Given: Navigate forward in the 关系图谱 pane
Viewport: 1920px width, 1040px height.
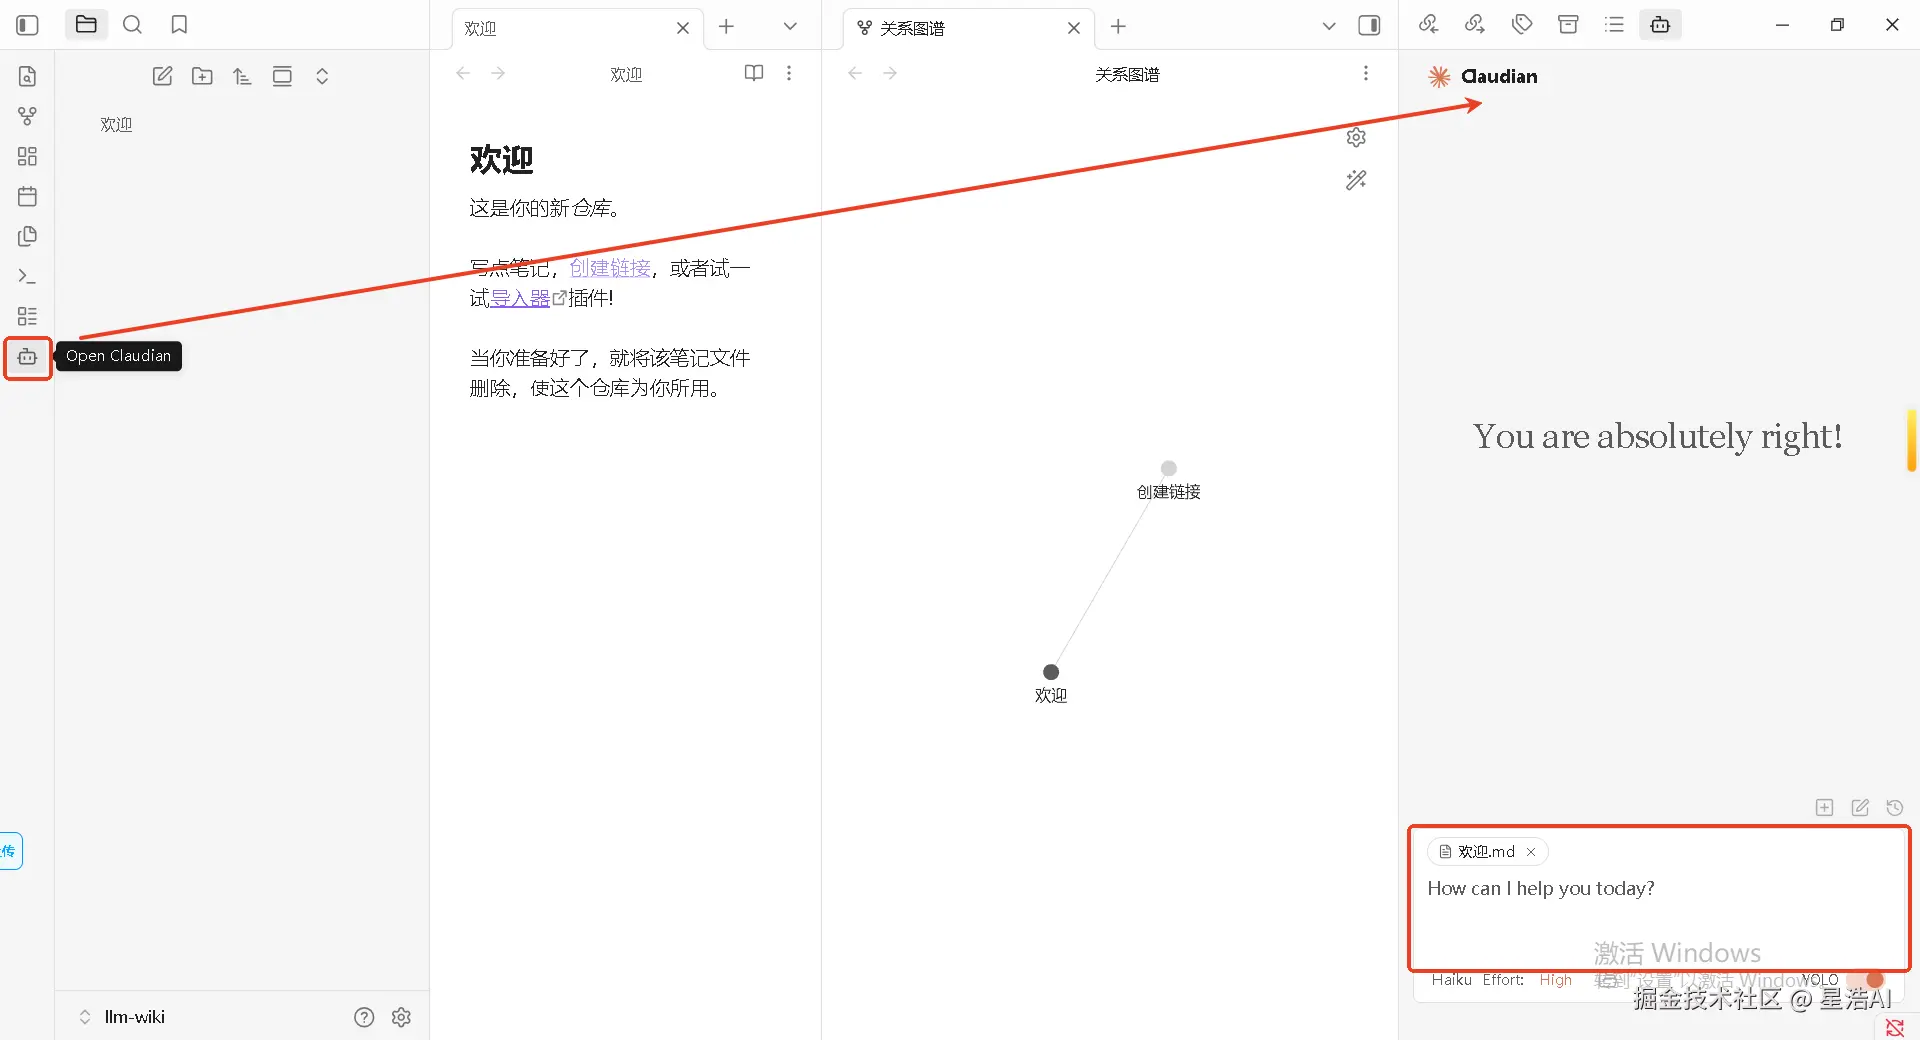Looking at the screenshot, I should pyautogui.click(x=890, y=74).
